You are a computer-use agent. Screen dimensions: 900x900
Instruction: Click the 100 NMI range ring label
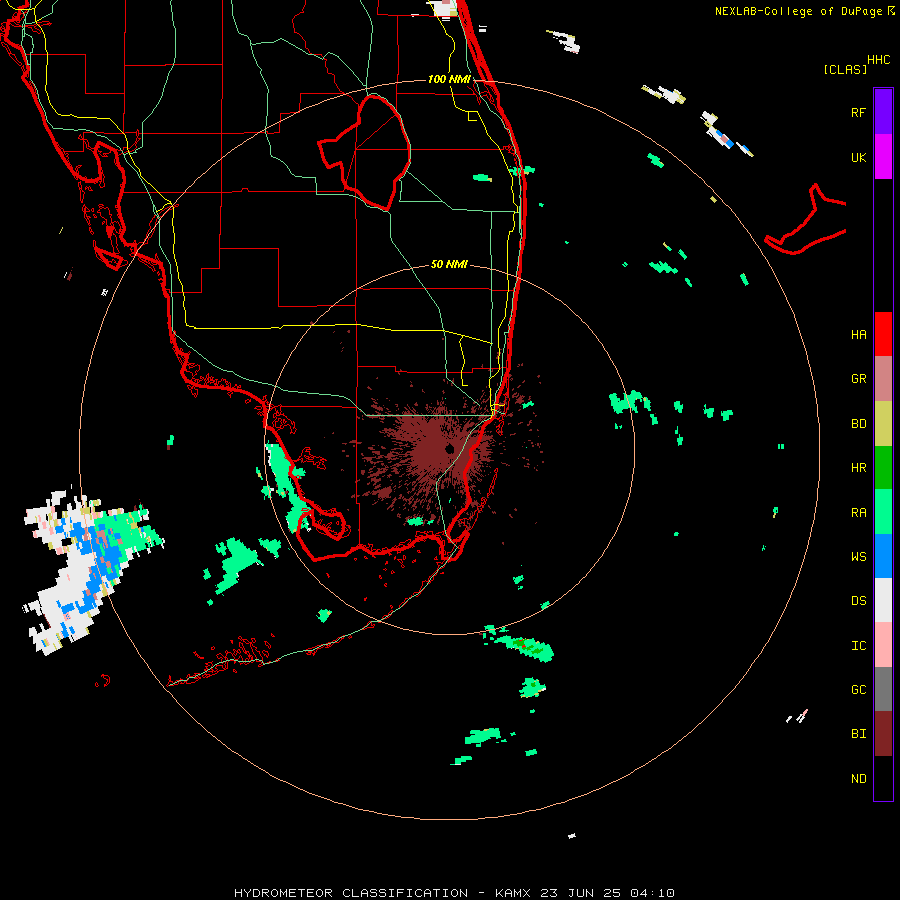click(449, 79)
